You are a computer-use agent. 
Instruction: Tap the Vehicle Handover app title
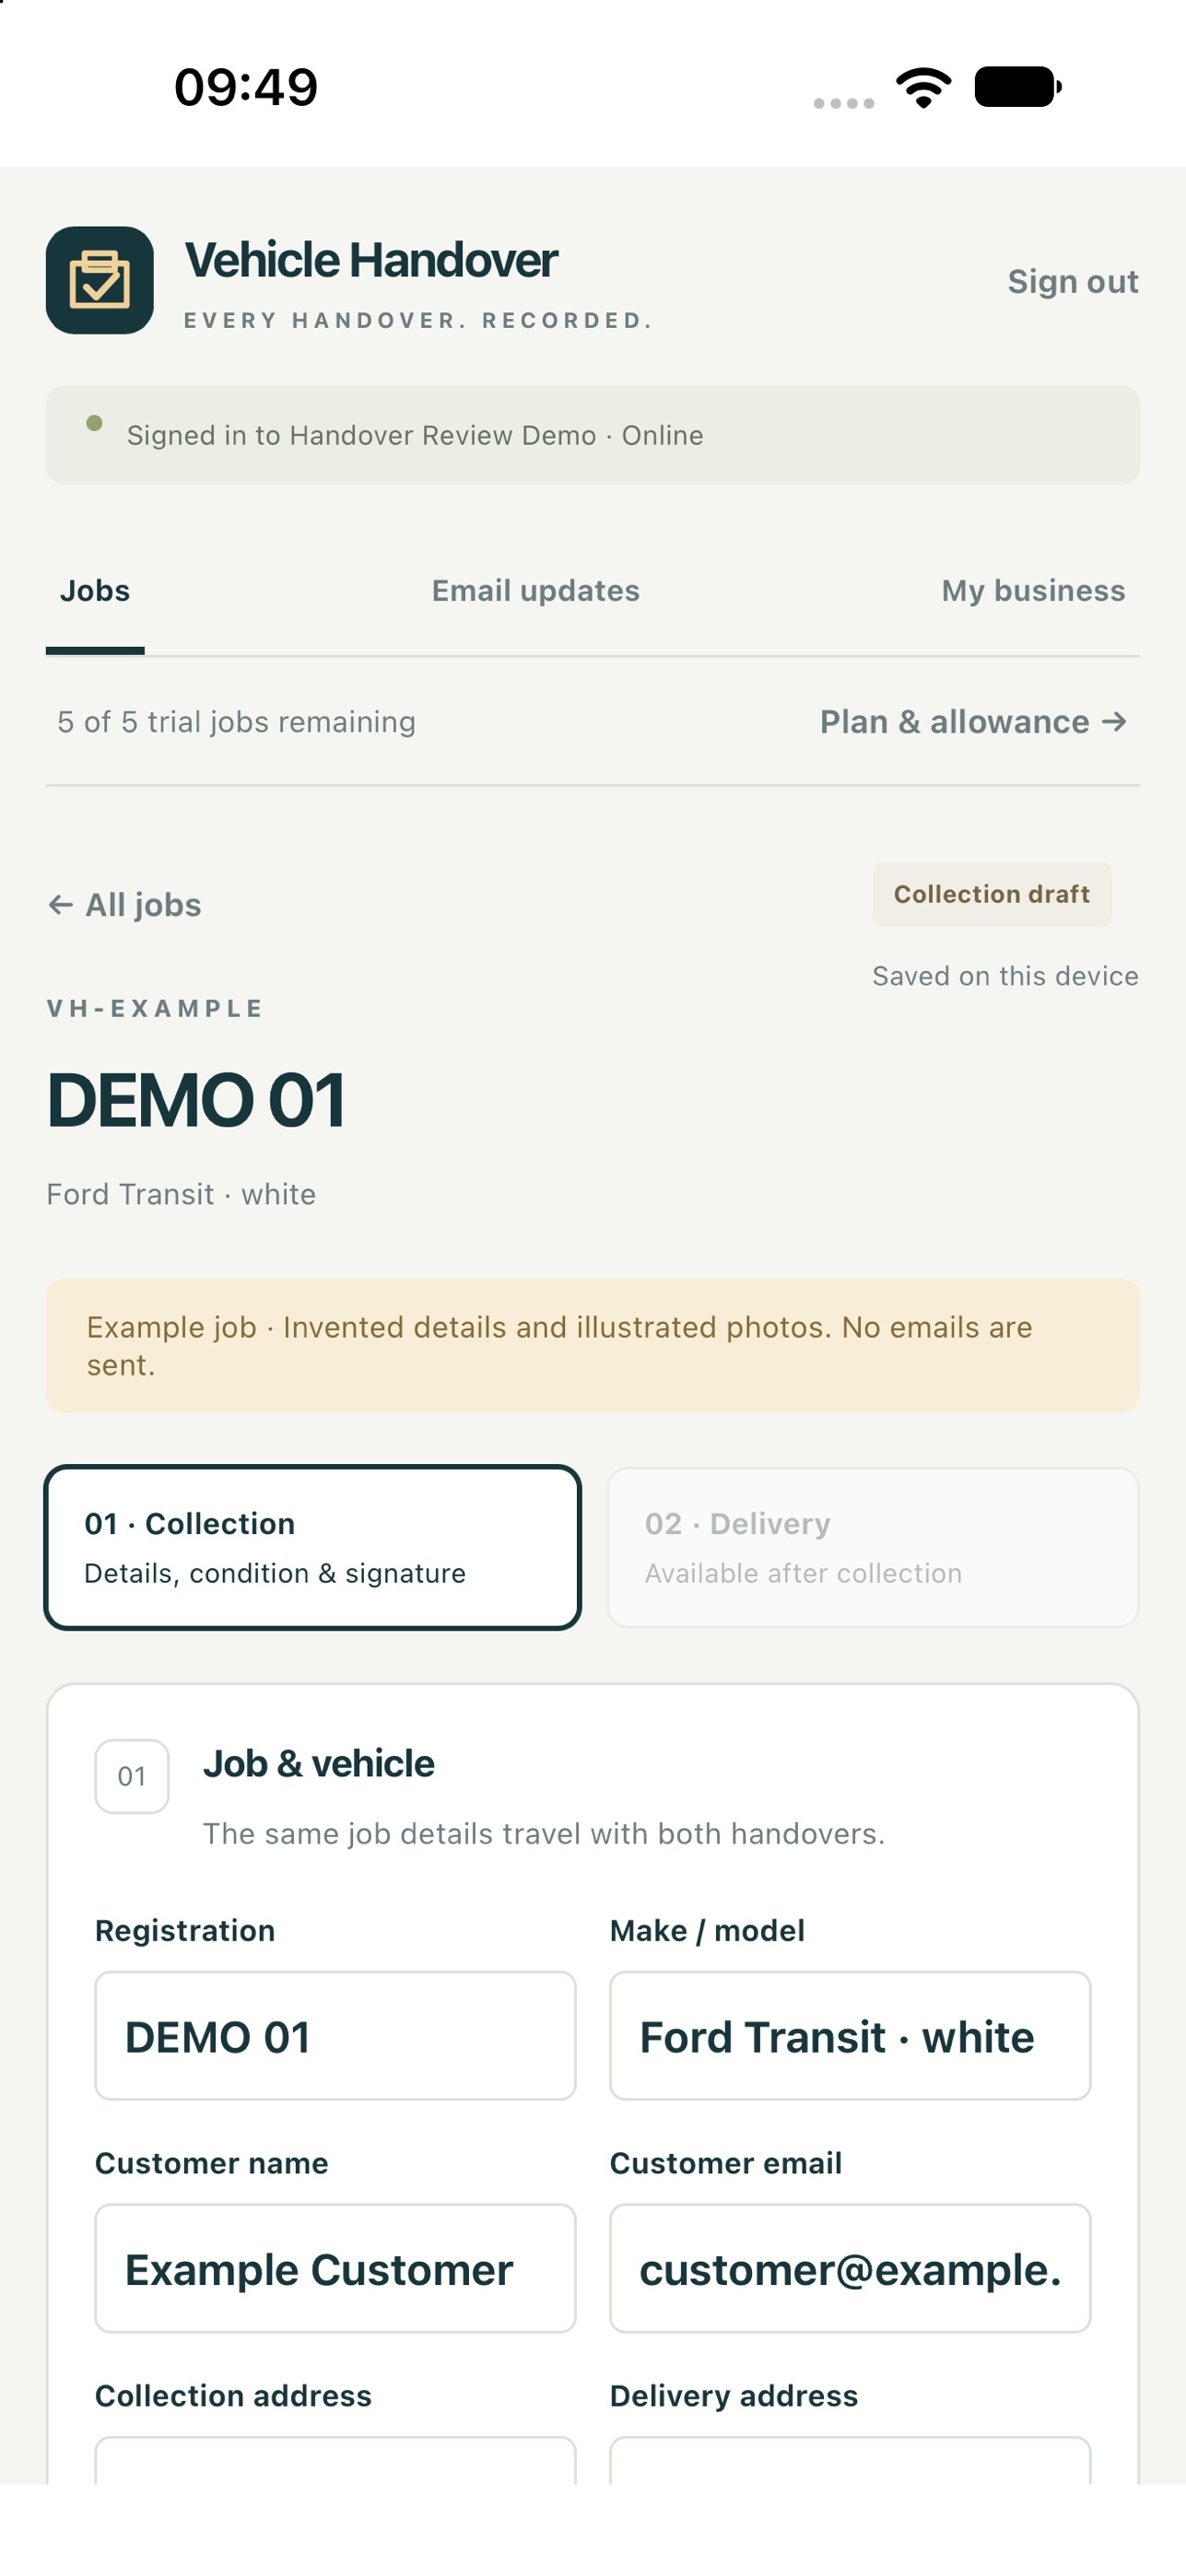tap(371, 260)
